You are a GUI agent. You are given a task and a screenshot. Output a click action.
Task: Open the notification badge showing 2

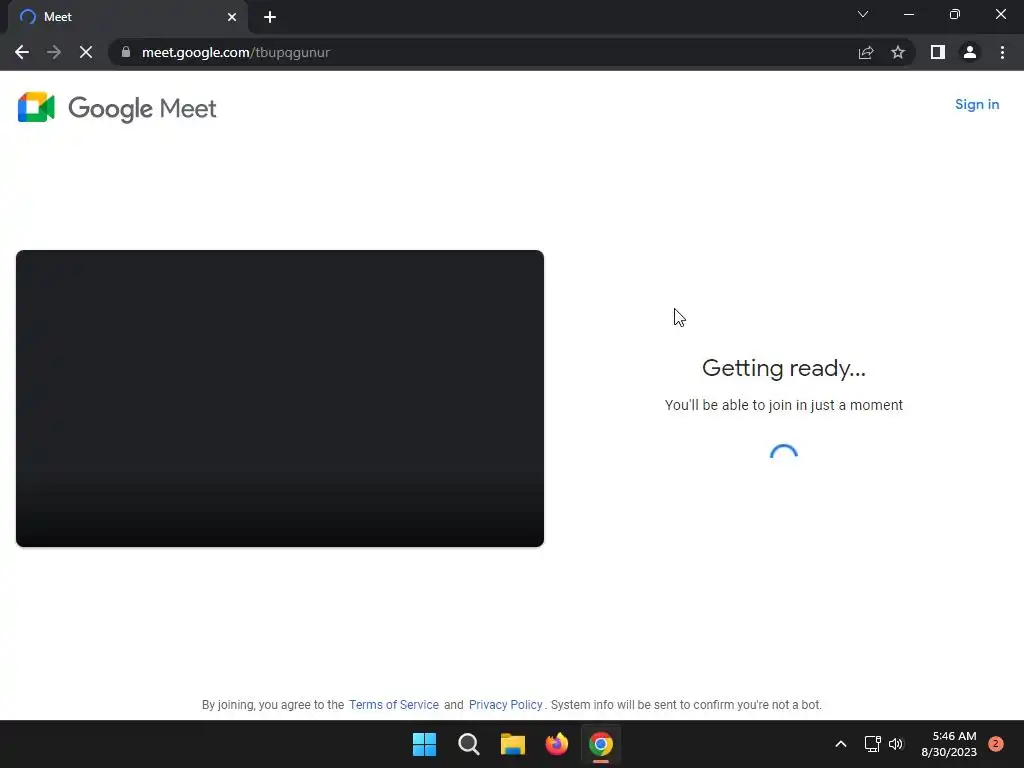[996, 744]
